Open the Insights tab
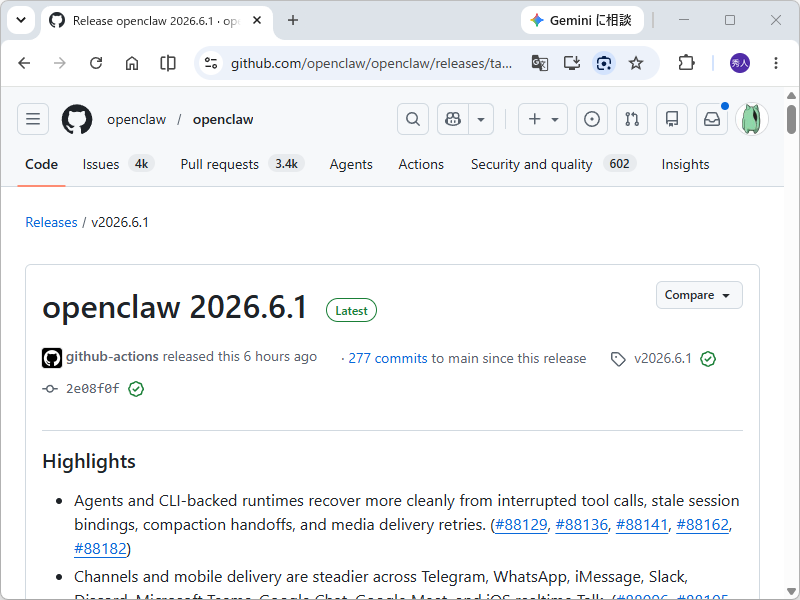800x600 pixels. click(685, 164)
